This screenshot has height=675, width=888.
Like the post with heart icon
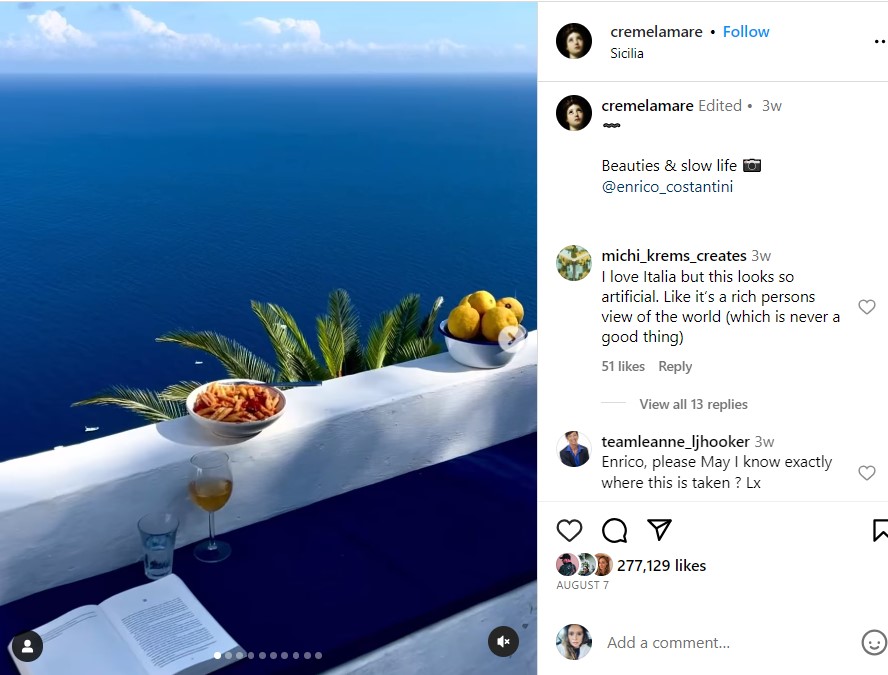coord(569,531)
